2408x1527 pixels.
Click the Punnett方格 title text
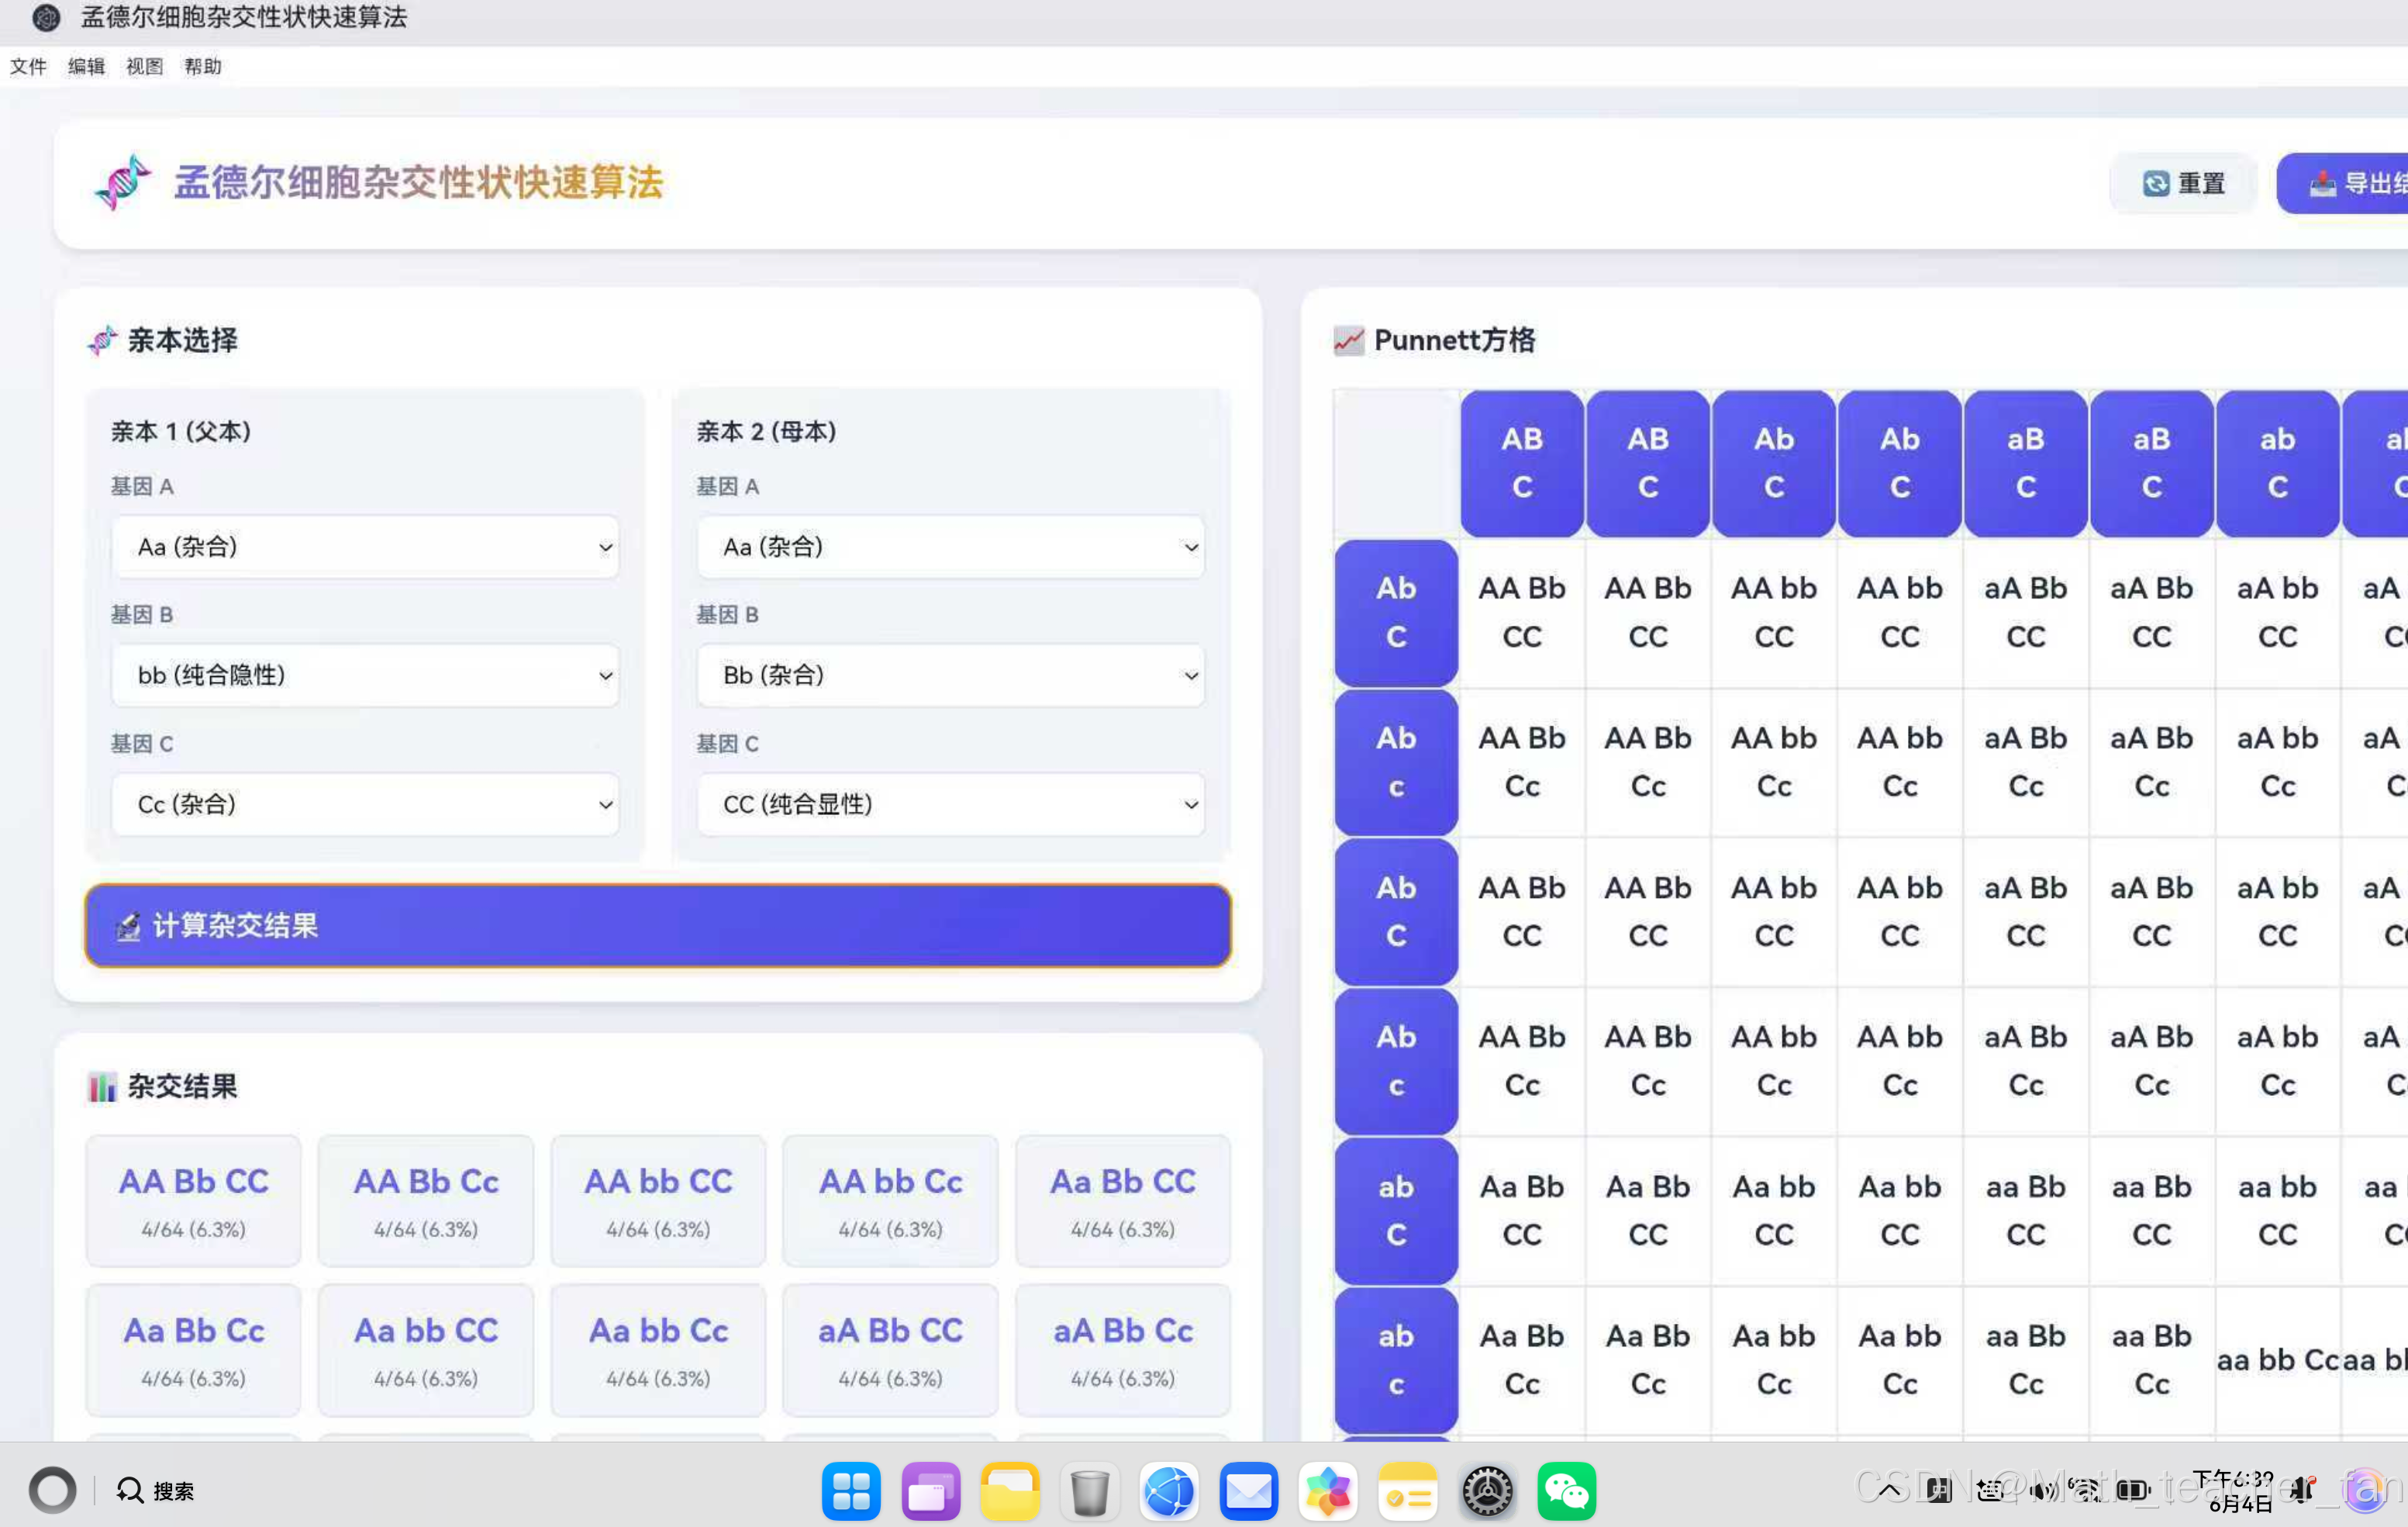coord(1454,341)
